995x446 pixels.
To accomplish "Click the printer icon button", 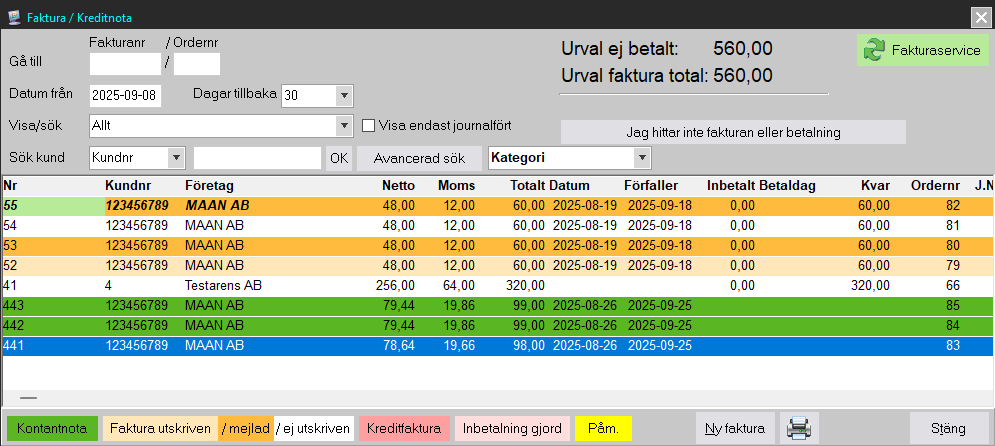I will point(800,428).
